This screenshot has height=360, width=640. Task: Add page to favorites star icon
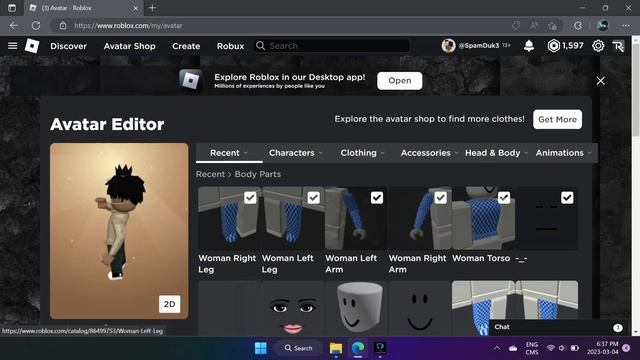552,25
